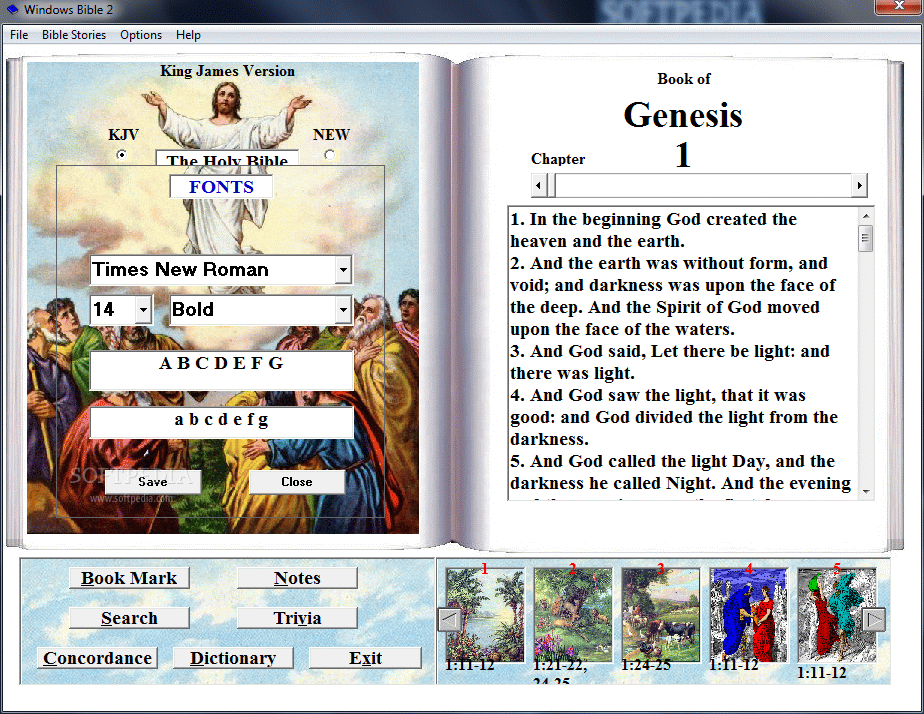Click the uppercase A B C D E F G sample box
Screen dimensions: 924x714
point(222,371)
